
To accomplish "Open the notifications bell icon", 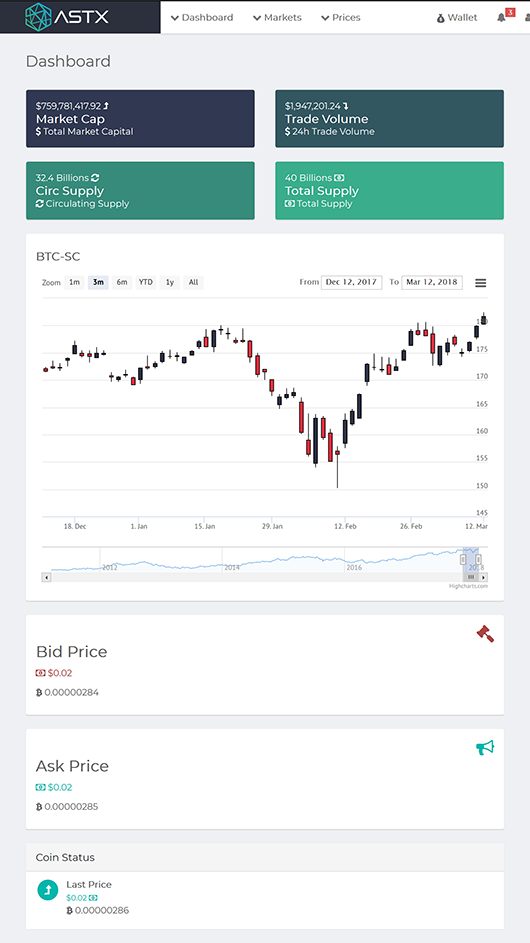I will tap(501, 17).
